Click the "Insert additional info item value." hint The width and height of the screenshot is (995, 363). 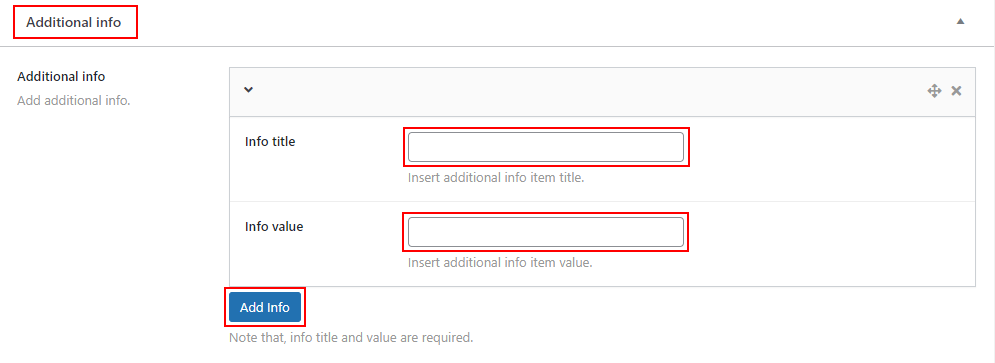(x=500, y=262)
